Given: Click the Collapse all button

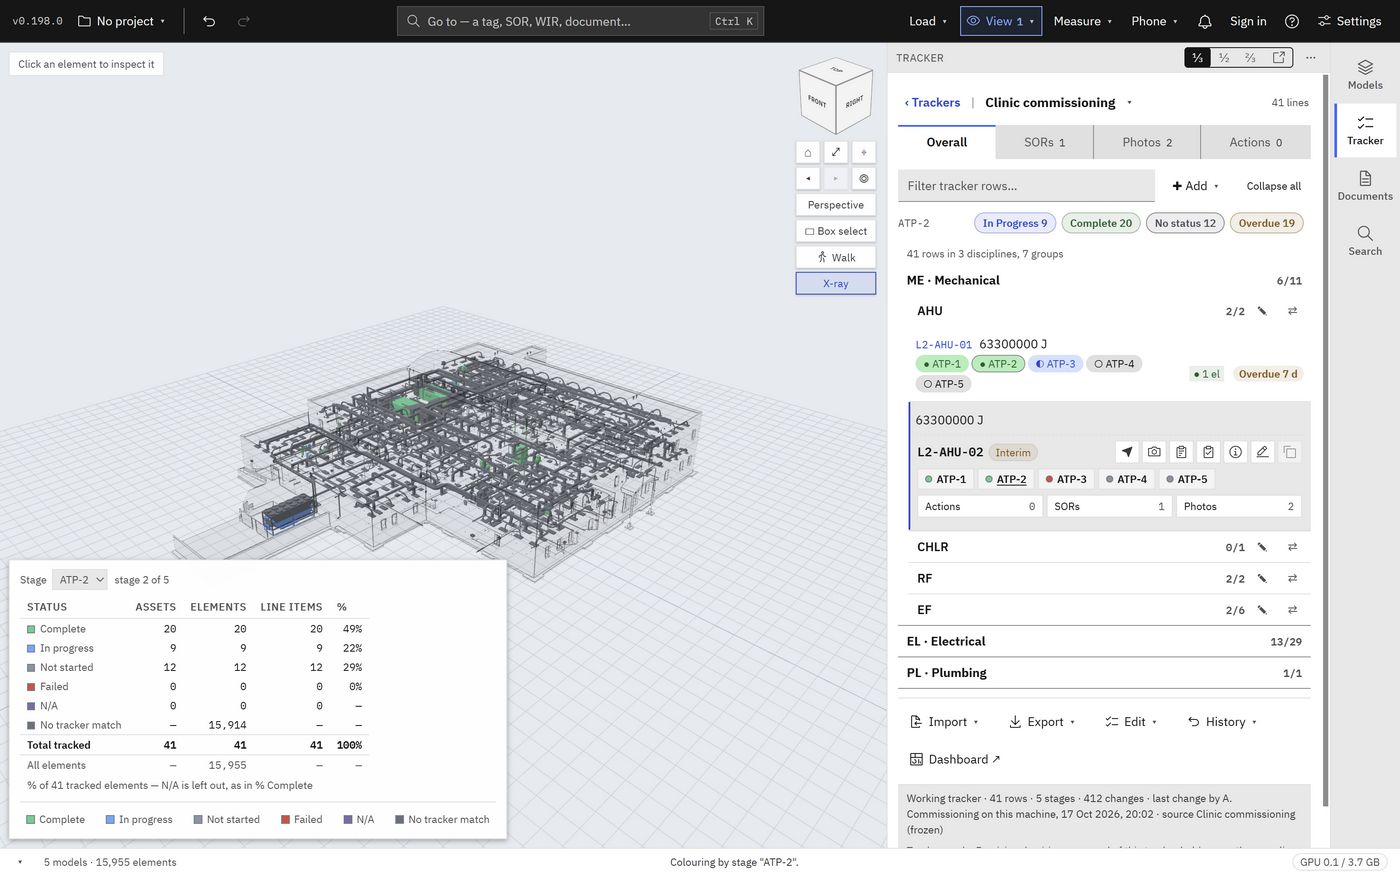Looking at the screenshot, I should [1274, 186].
